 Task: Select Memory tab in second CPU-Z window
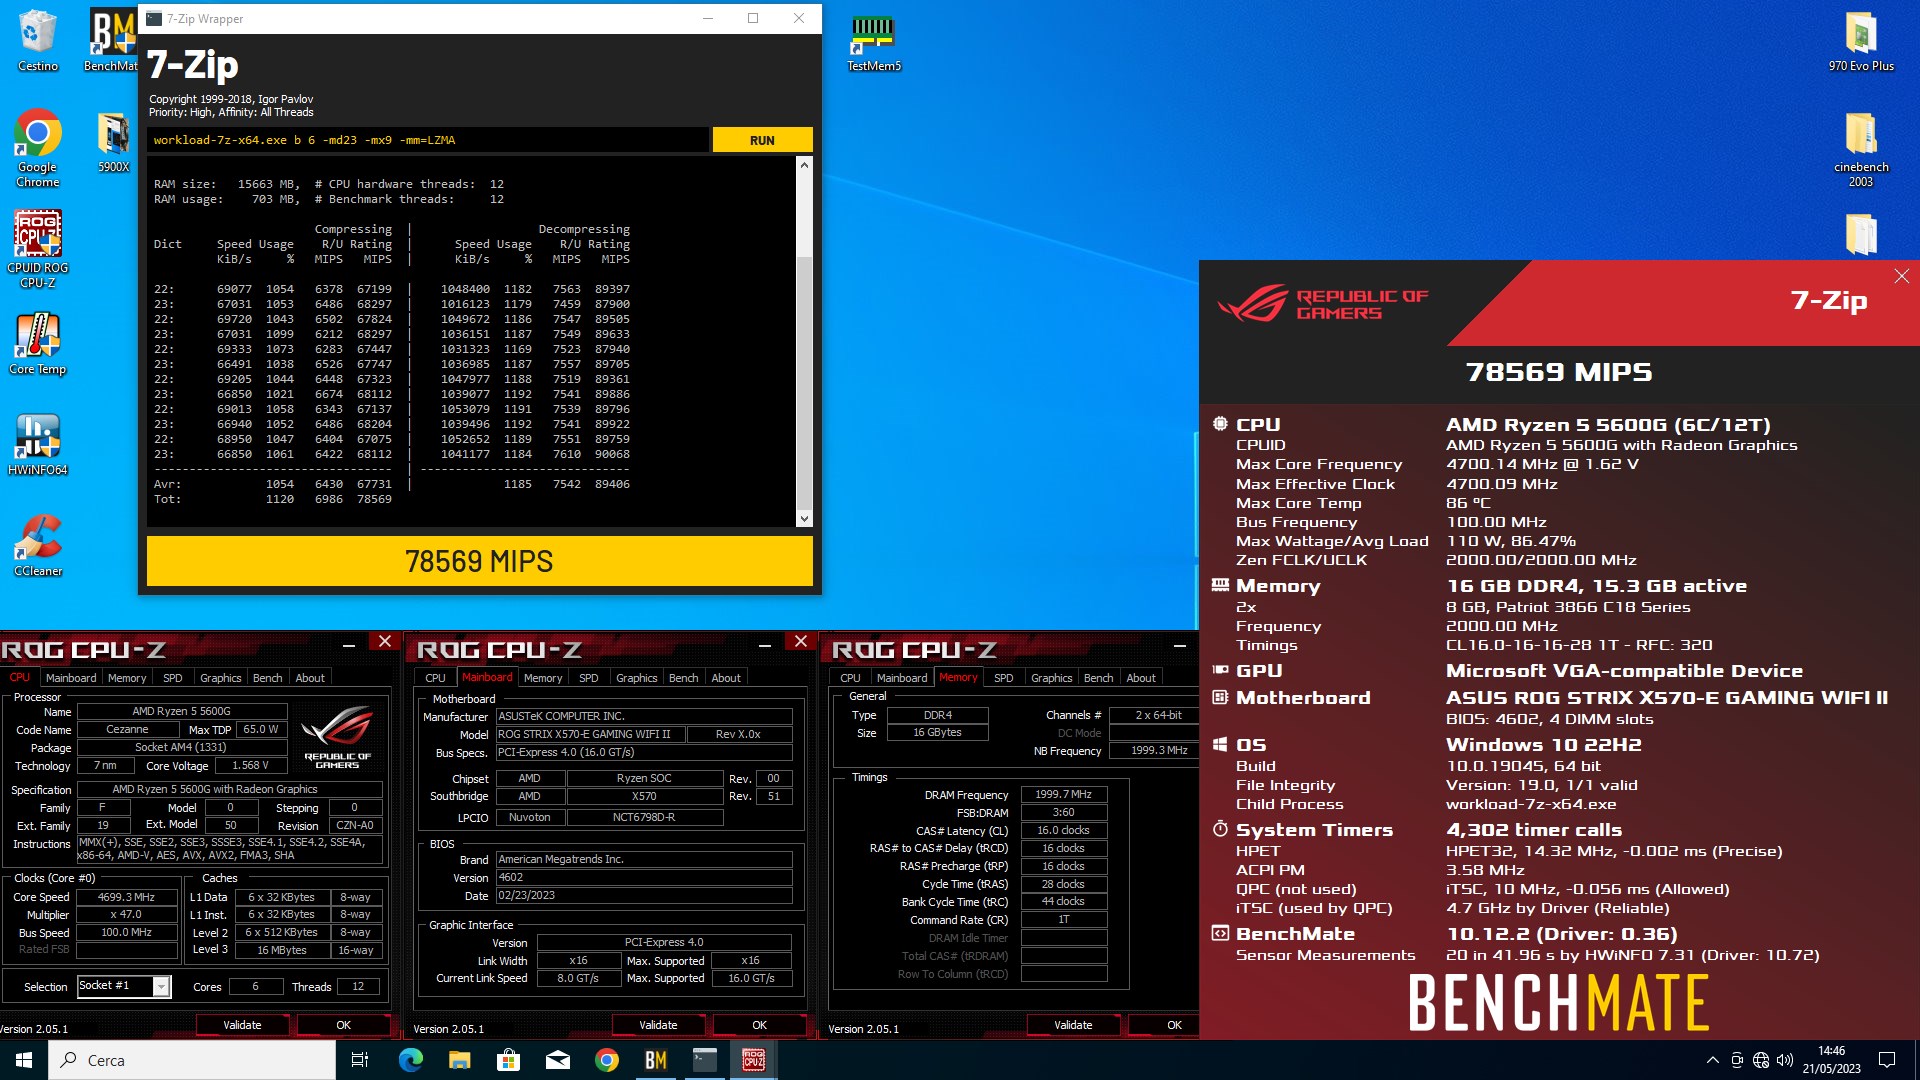(x=543, y=678)
